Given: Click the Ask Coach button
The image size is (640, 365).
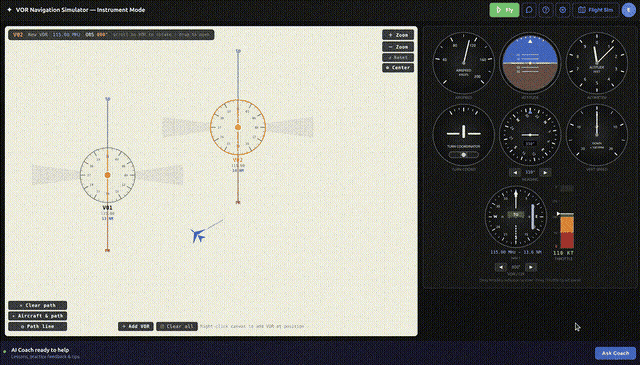Looking at the screenshot, I should (615, 353).
